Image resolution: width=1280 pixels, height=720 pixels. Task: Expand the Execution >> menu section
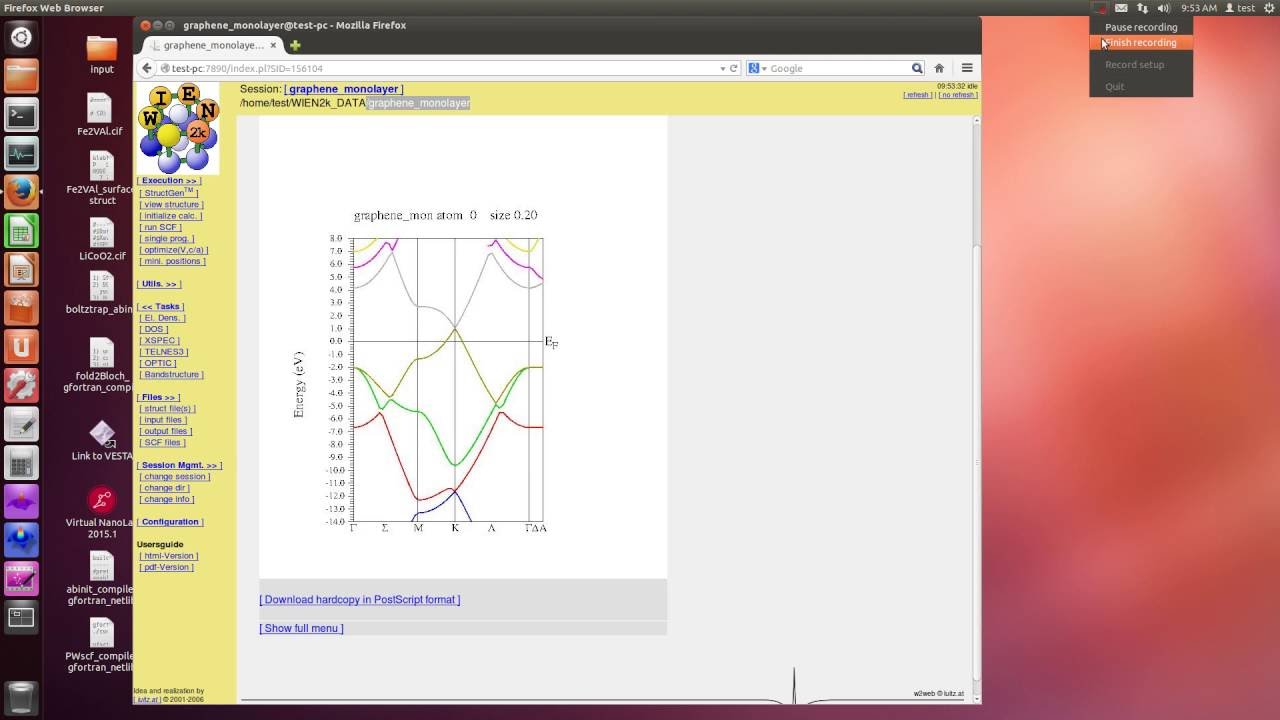[x=169, y=181]
